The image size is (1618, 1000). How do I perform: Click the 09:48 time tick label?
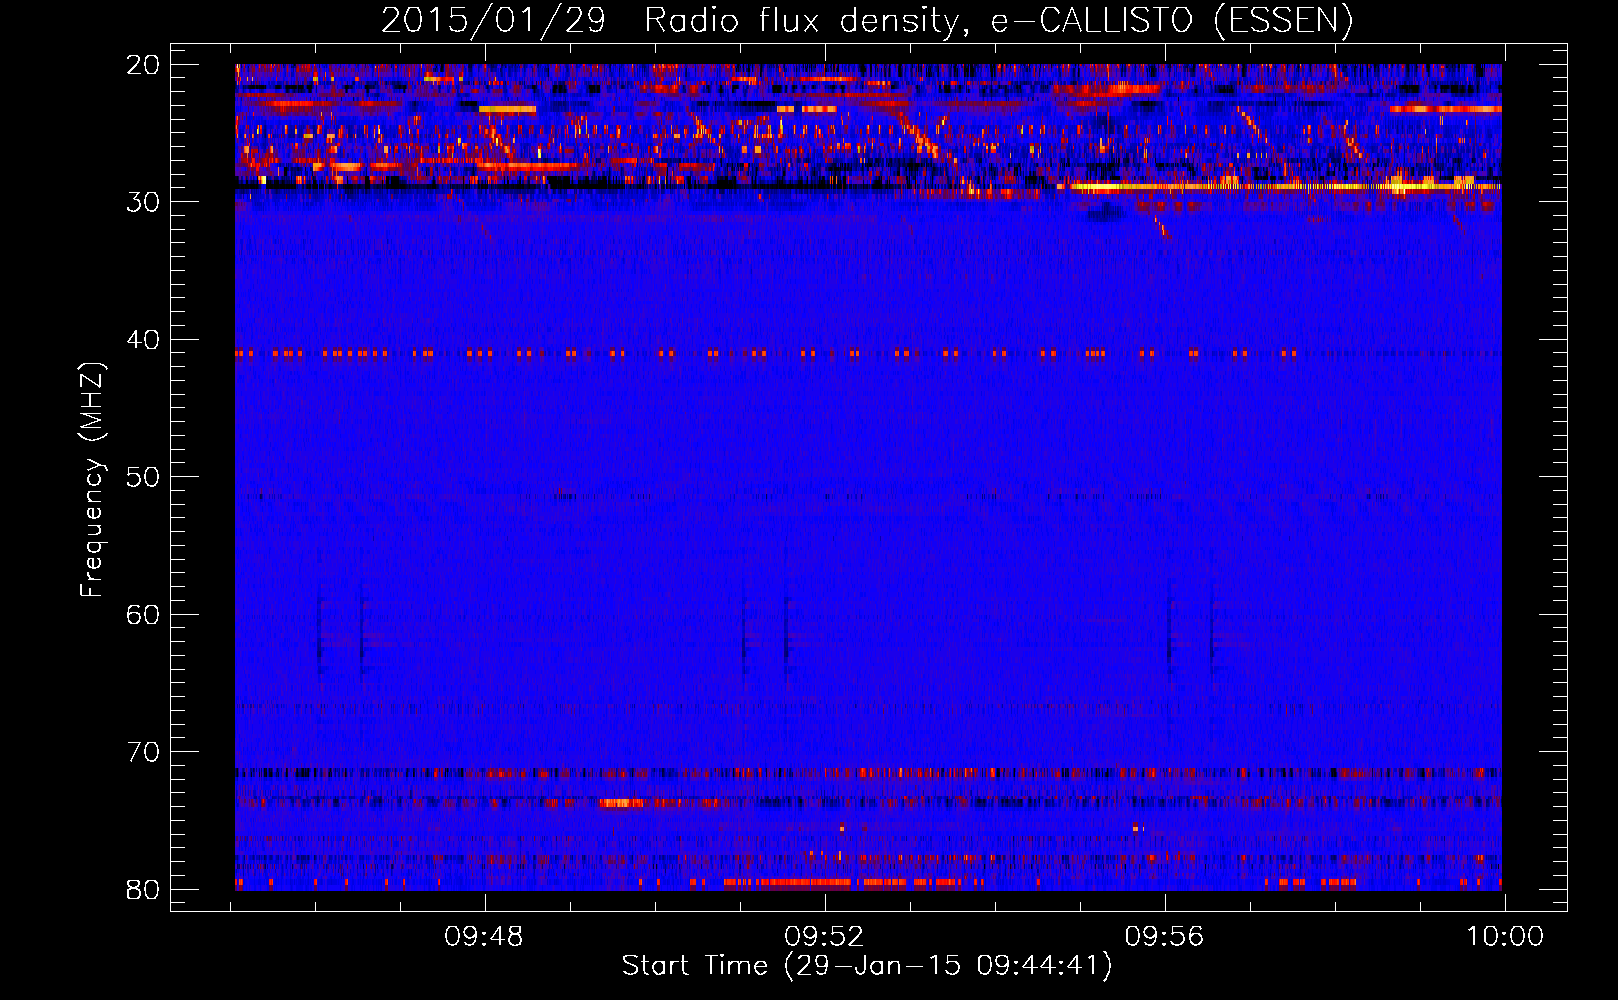coord(484,937)
